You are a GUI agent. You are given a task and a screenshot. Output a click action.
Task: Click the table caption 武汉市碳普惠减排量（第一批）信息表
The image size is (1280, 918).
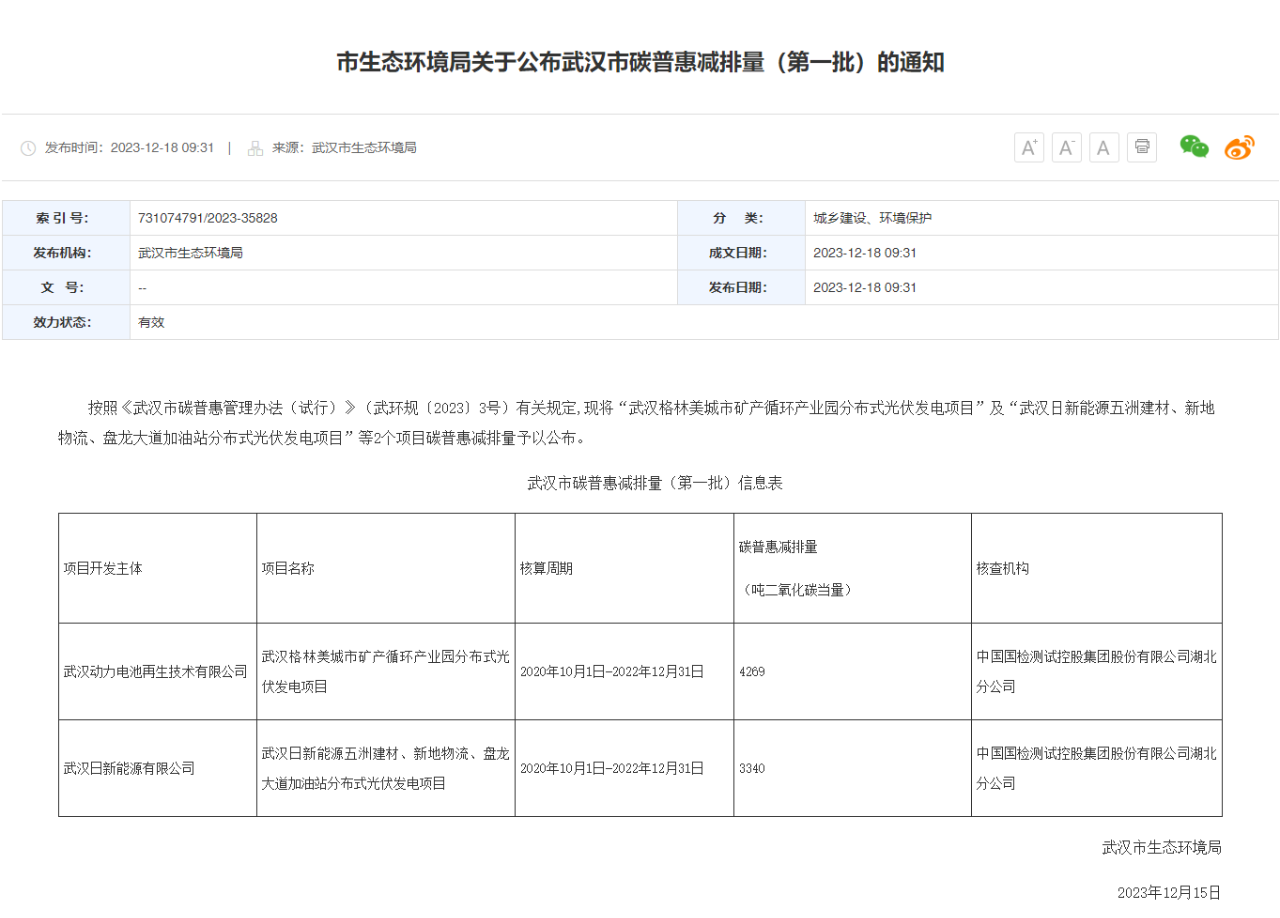point(654,483)
